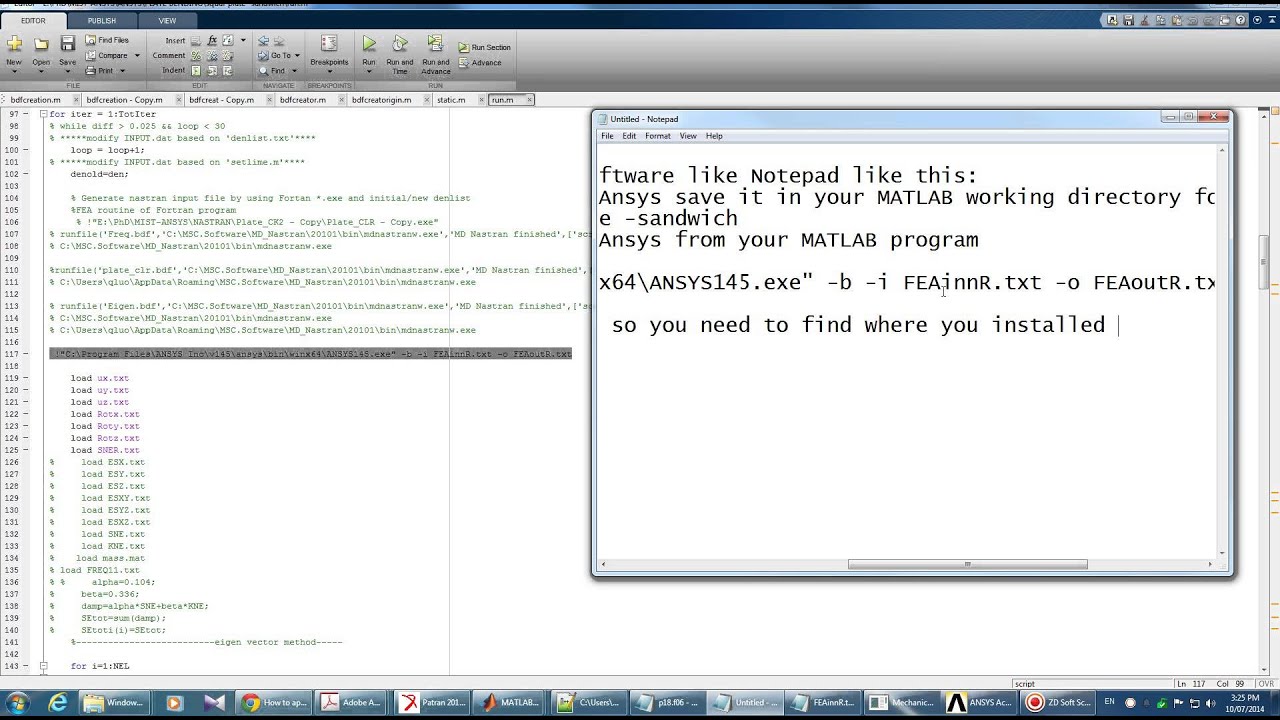Screen dimensions: 1280x720
Task: Expand the Print dropdown arrow
Action: coord(122,70)
